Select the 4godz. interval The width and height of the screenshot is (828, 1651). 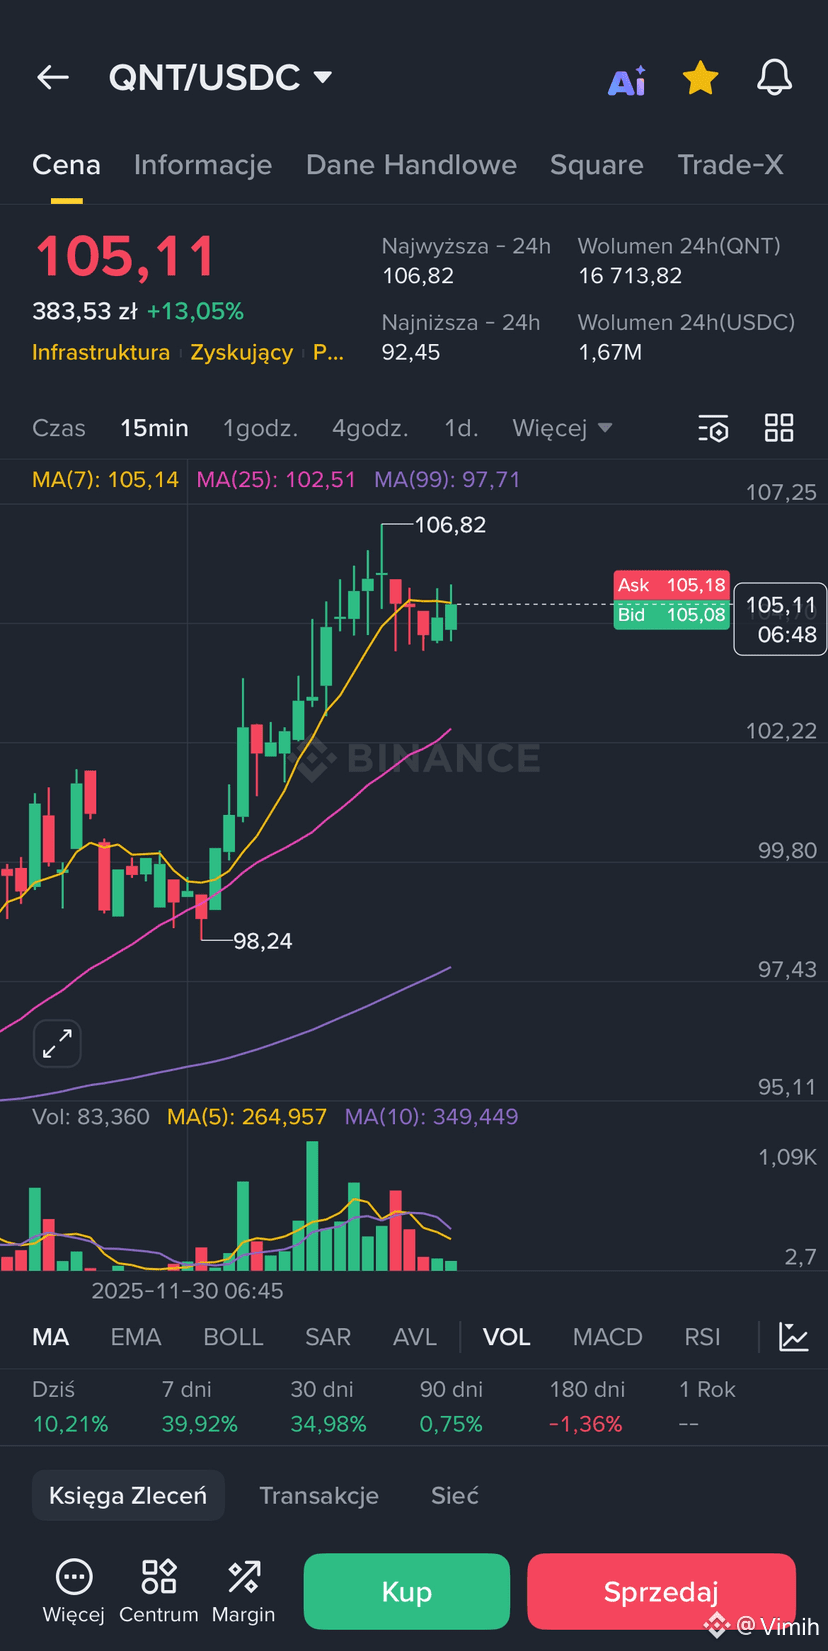pos(370,428)
